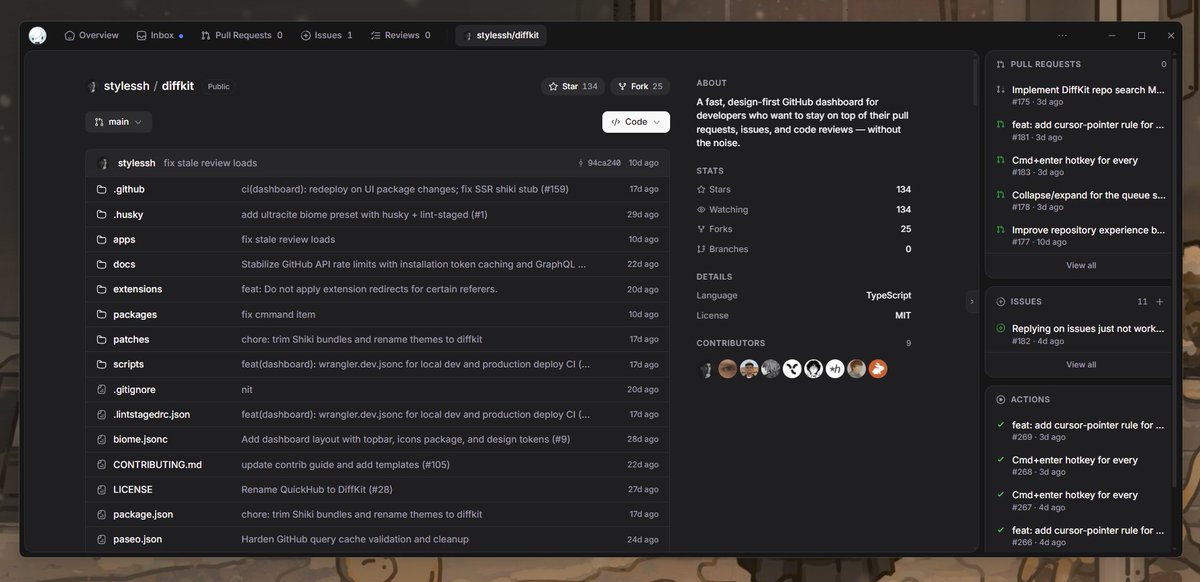Click the first contributor avatar
Screen dimensions: 1200x582
[706, 369]
